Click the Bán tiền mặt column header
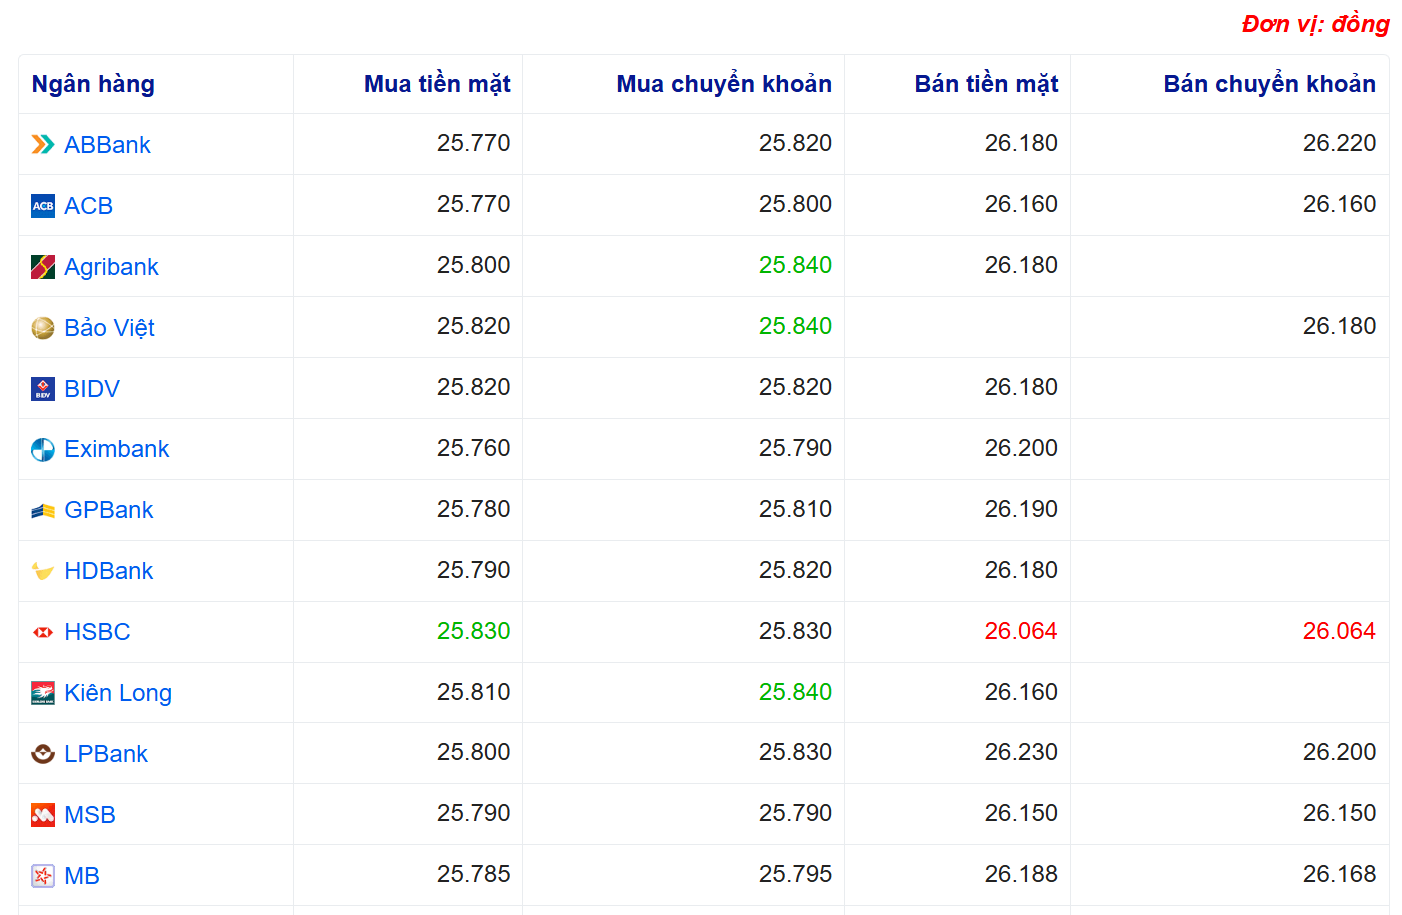 click(986, 84)
